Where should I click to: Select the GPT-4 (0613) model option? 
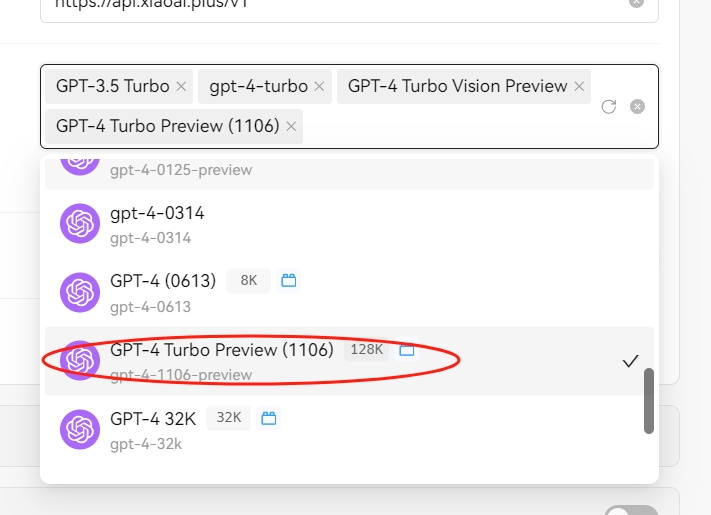(x=349, y=293)
